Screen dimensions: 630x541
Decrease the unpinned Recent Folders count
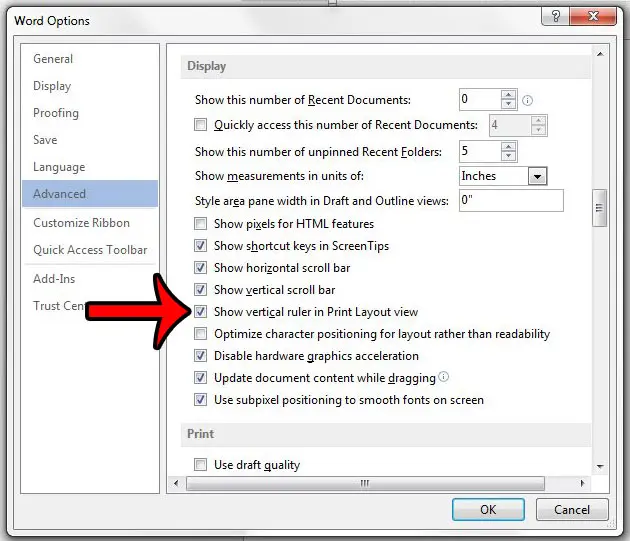point(508,156)
